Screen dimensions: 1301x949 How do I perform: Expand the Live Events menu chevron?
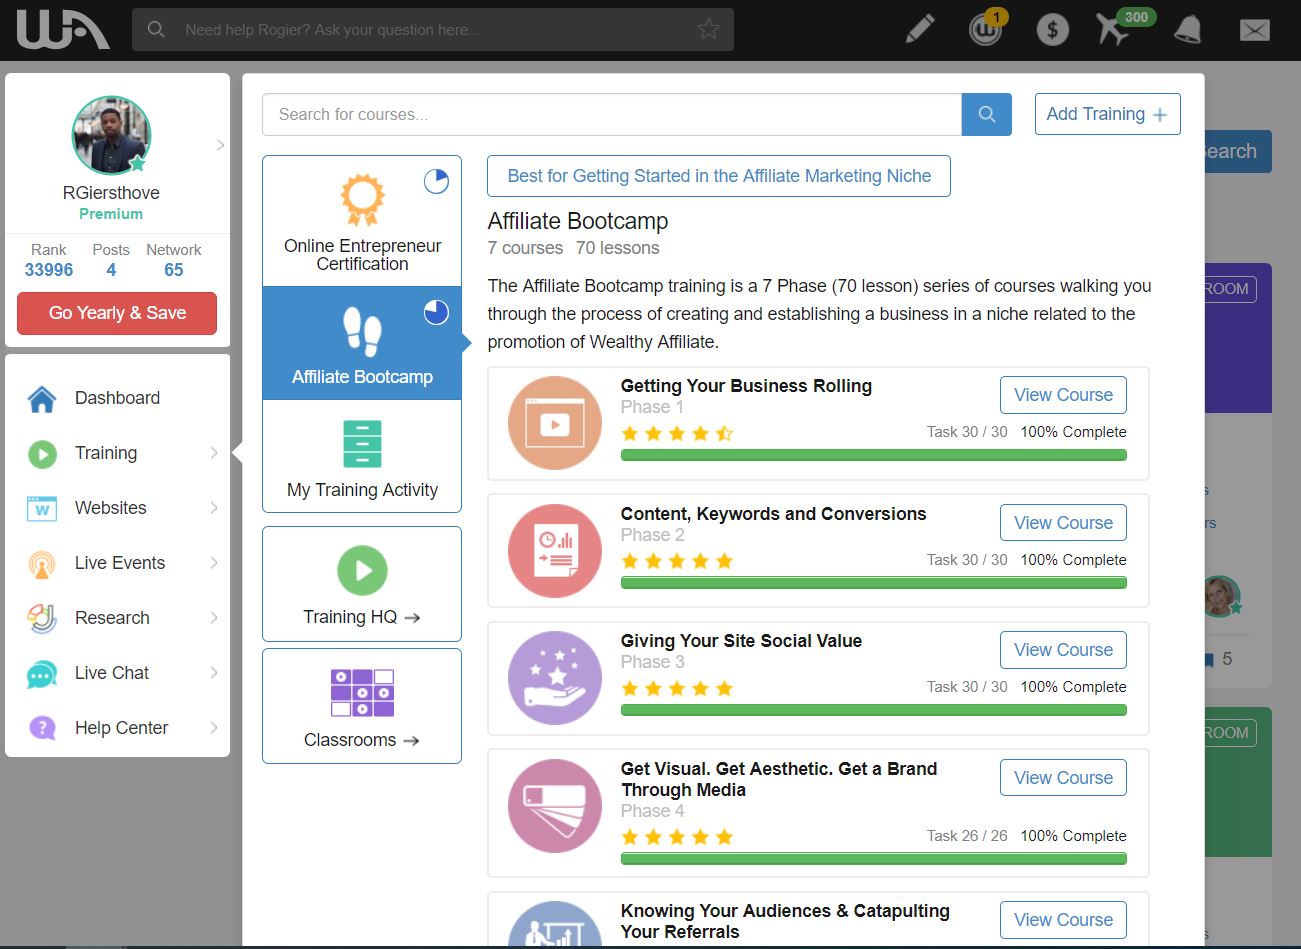click(x=213, y=563)
